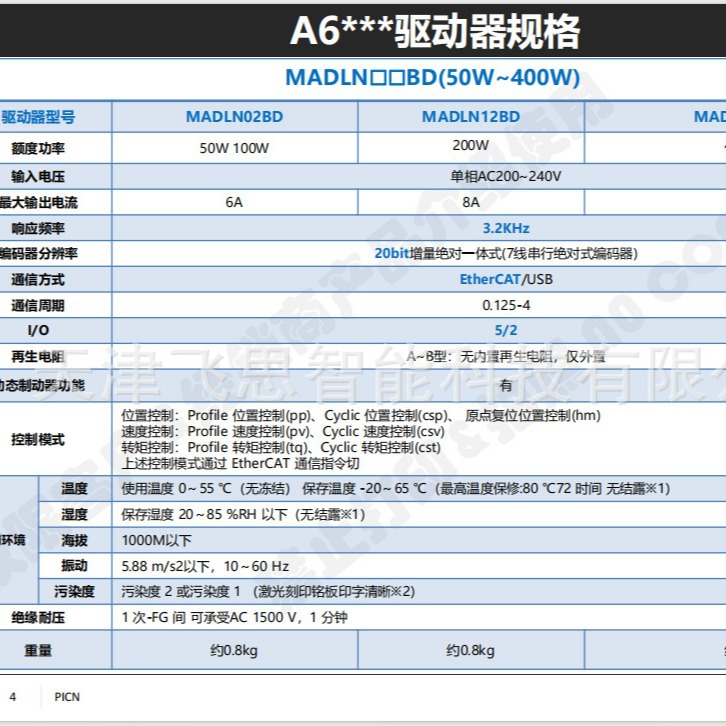Select the 1 次-FG 间 AC 1500 V text
This screenshot has height=726, width=726.
[x=234, y=618]
